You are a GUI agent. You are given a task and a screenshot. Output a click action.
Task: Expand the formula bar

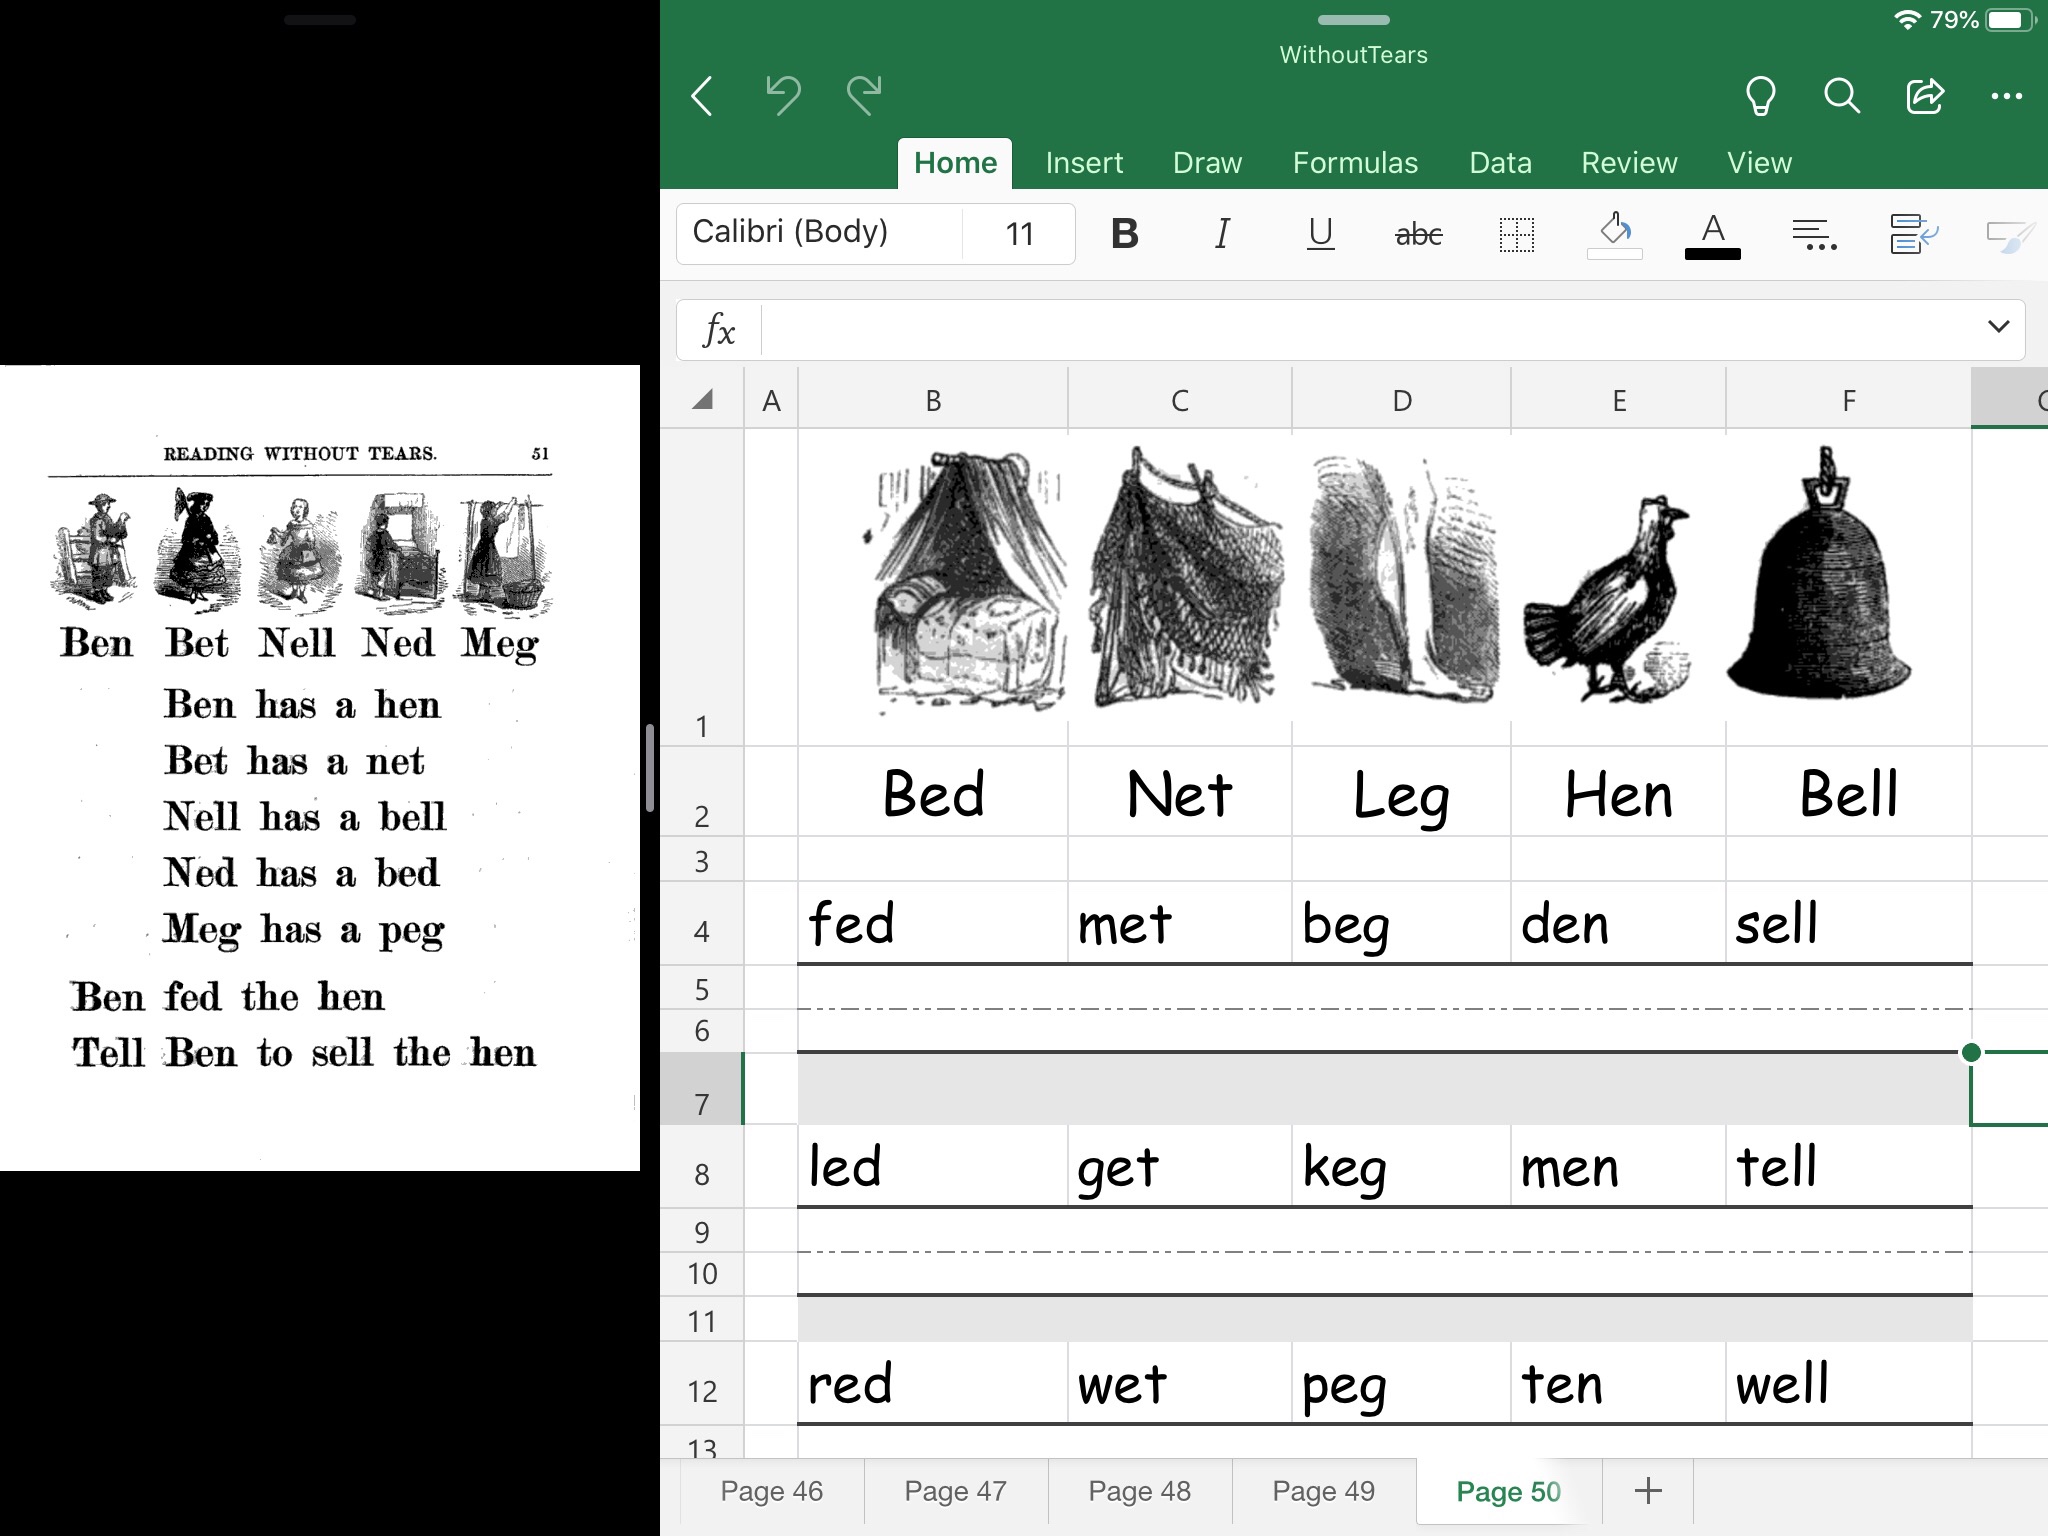tap(1996, 328)
